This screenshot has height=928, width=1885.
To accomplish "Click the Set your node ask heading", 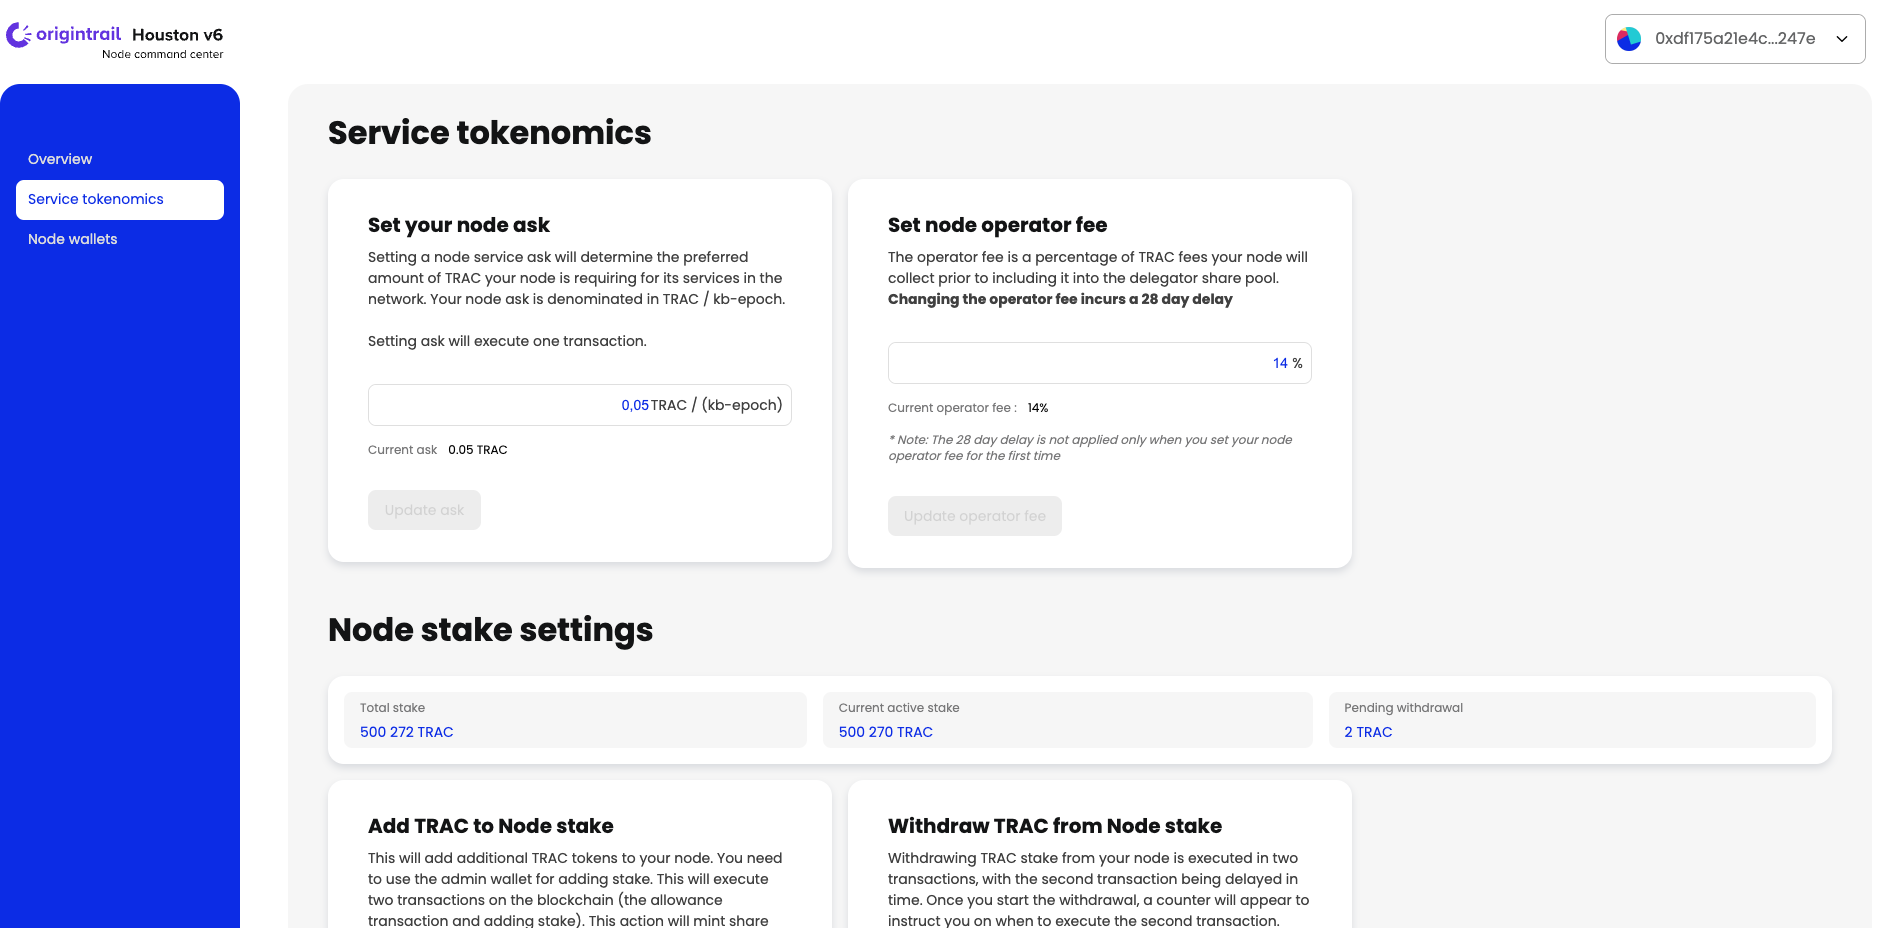I will tap(459, 225).
